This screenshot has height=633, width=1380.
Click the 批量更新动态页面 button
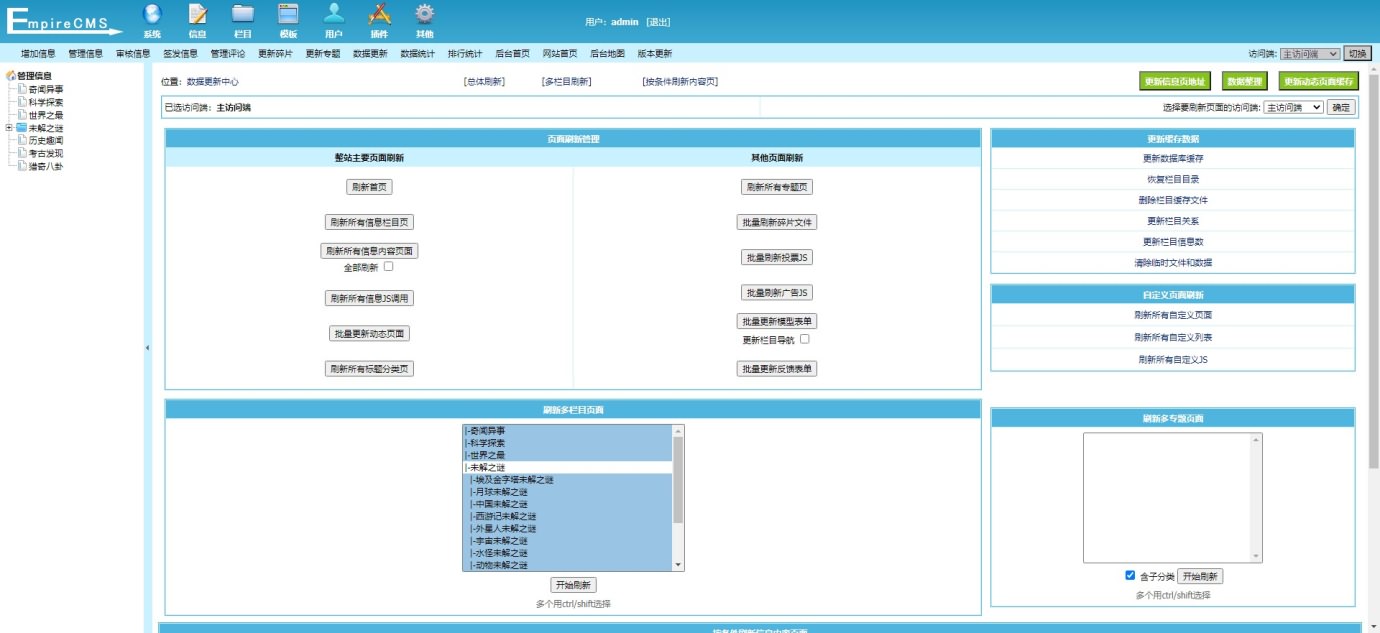(x=369, y=334)
